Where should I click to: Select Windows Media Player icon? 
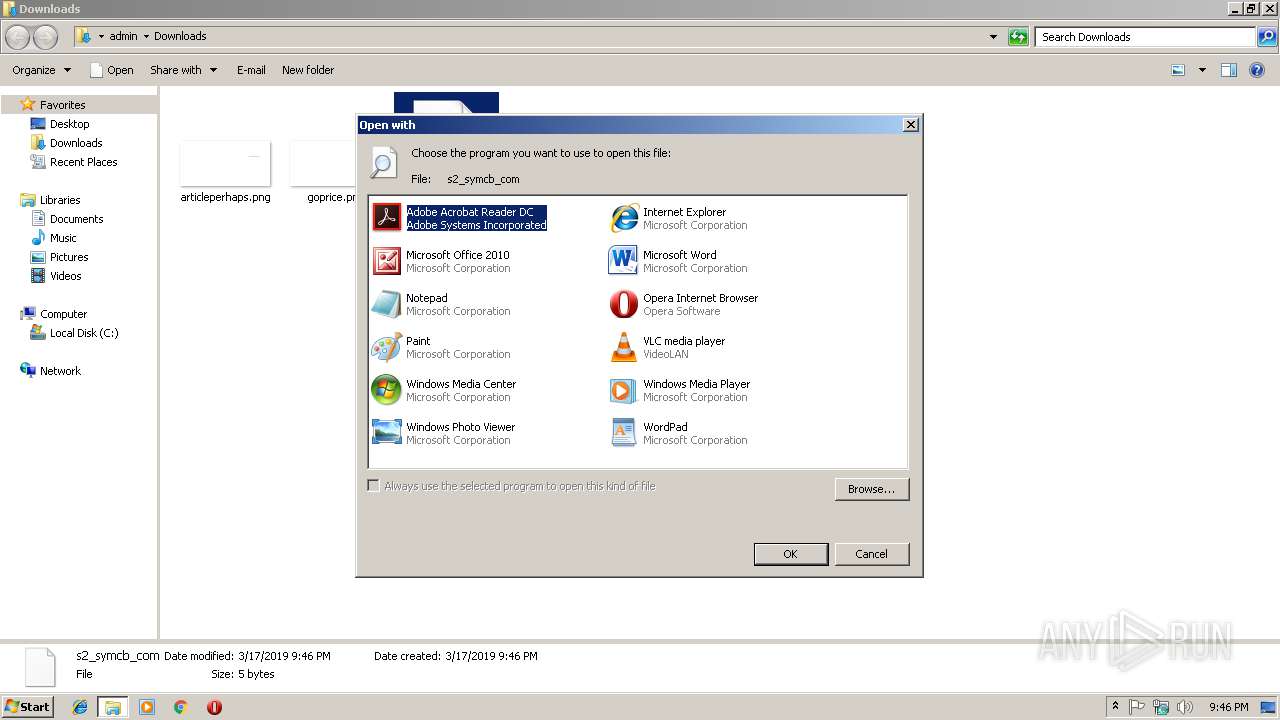coord(623,389)
